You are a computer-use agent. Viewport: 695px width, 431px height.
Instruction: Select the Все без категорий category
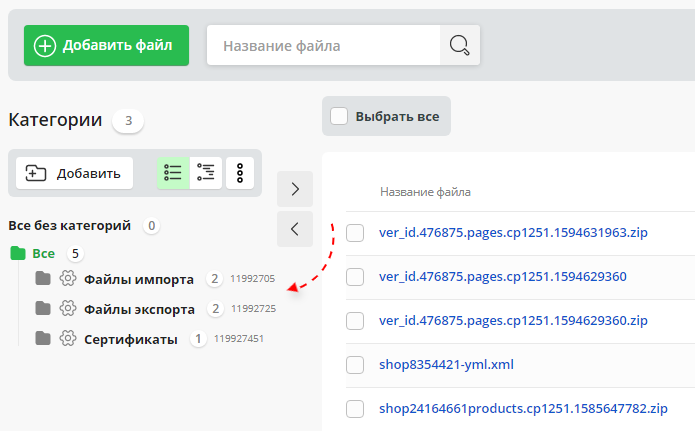(70, 225)
